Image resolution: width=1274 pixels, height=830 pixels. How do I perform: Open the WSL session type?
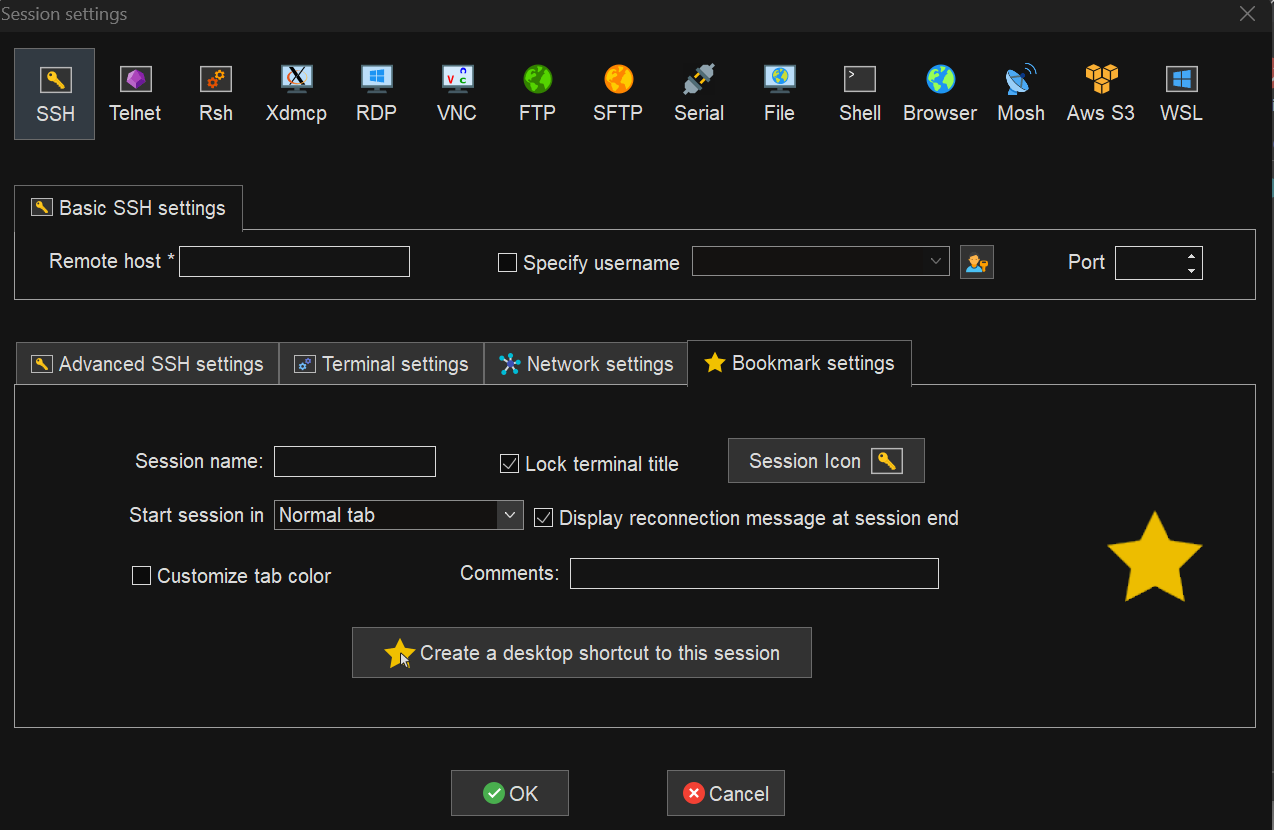click(x=1181, y=93)
